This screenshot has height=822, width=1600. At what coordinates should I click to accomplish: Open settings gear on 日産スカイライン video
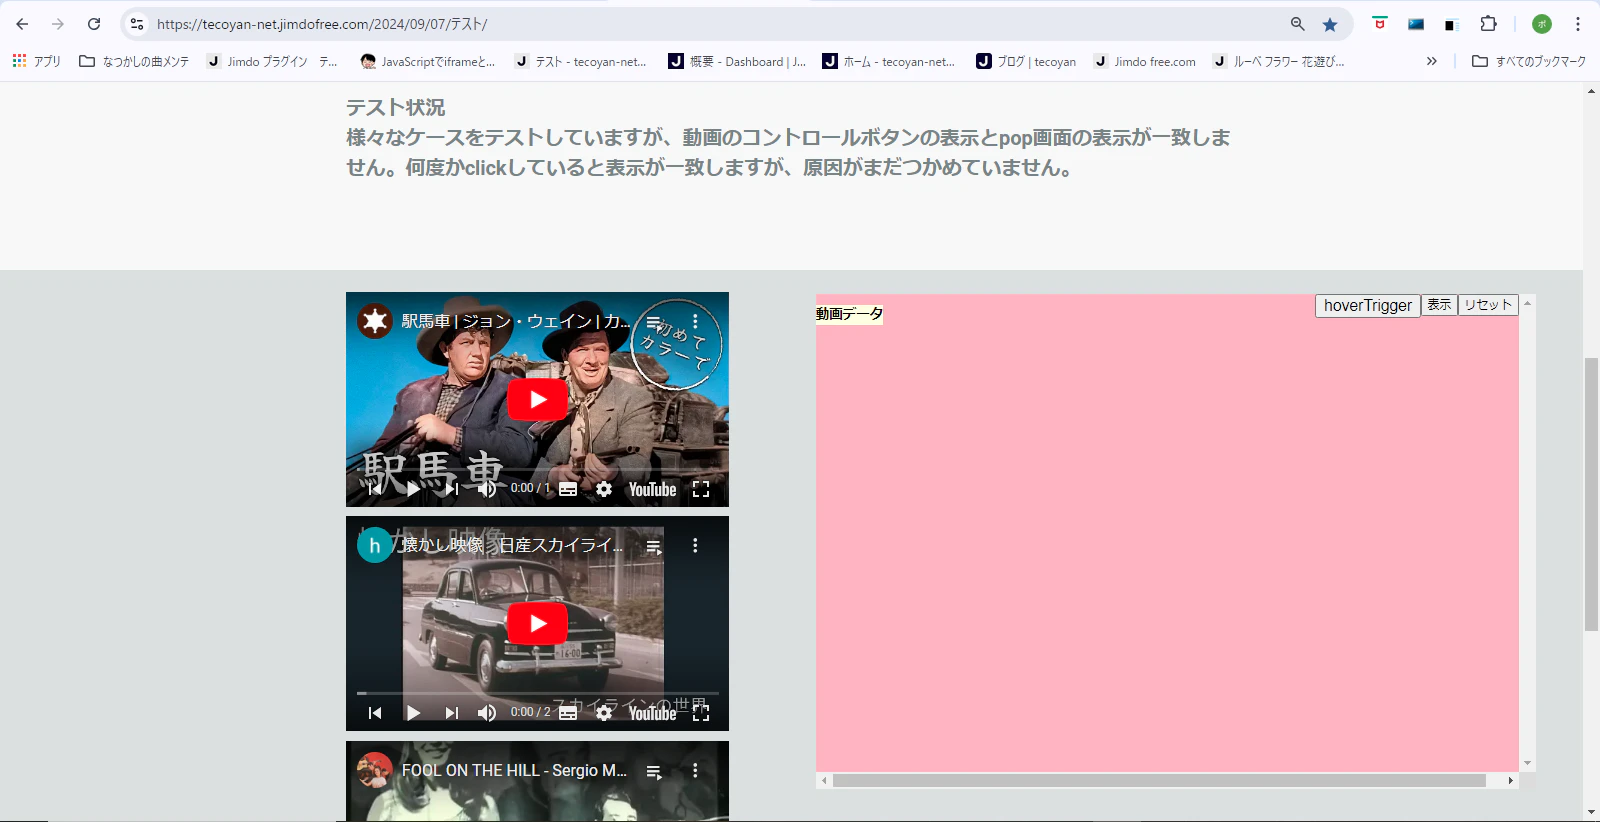coord(604,713)
